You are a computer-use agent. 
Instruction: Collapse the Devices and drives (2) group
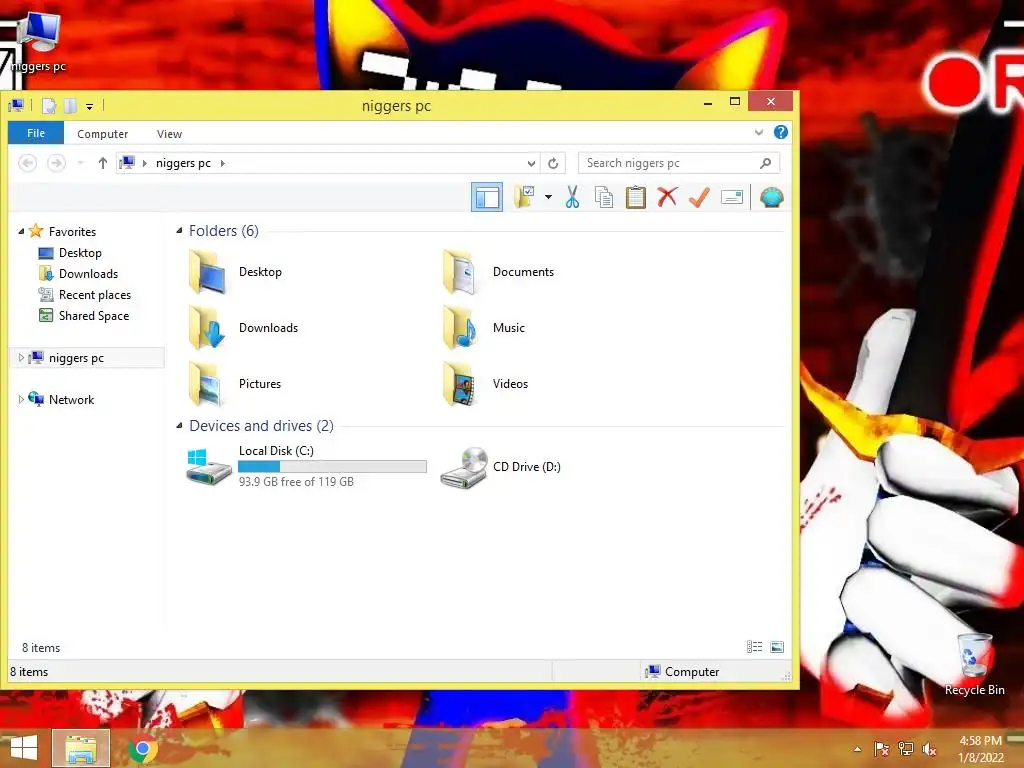[x=179, y=426]
